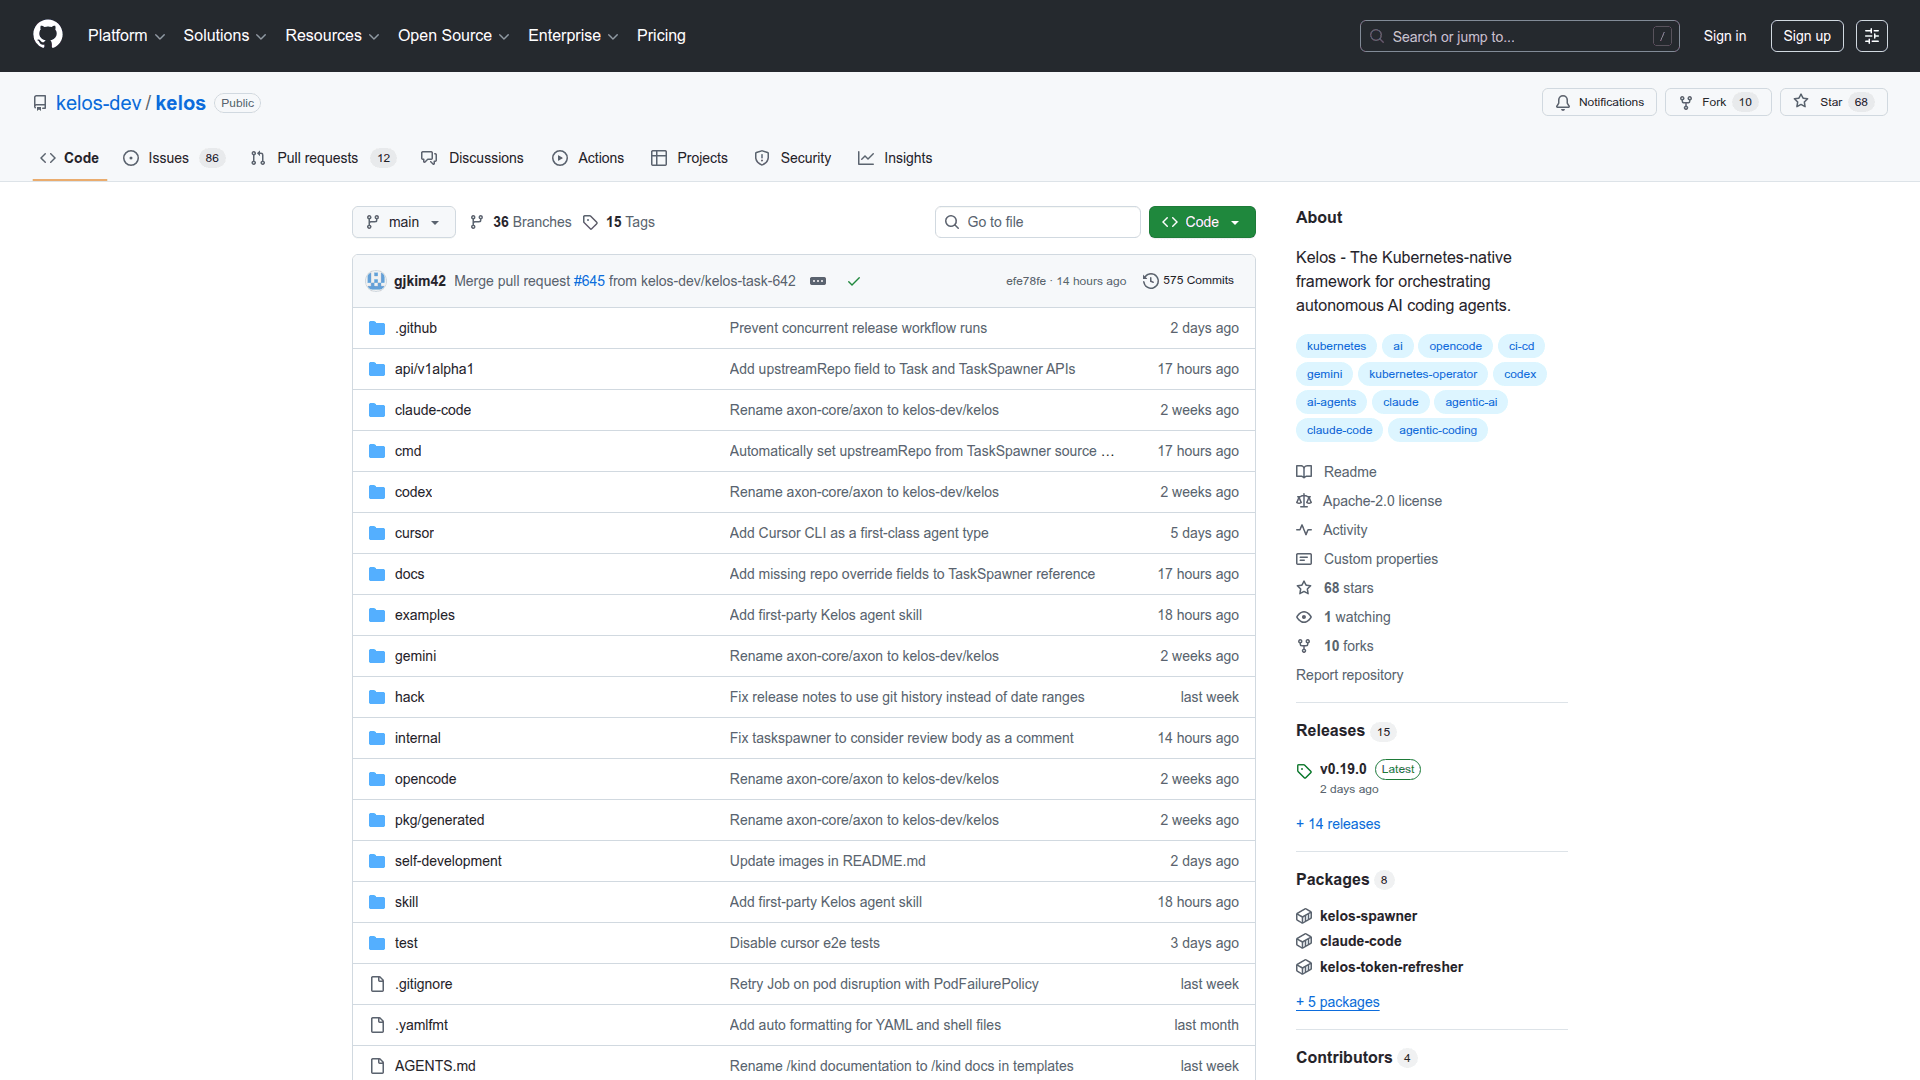The width and height of the screenshot is (1920, 1080).
Task: Click the Fork repository icon
Action: point(1686,102)
